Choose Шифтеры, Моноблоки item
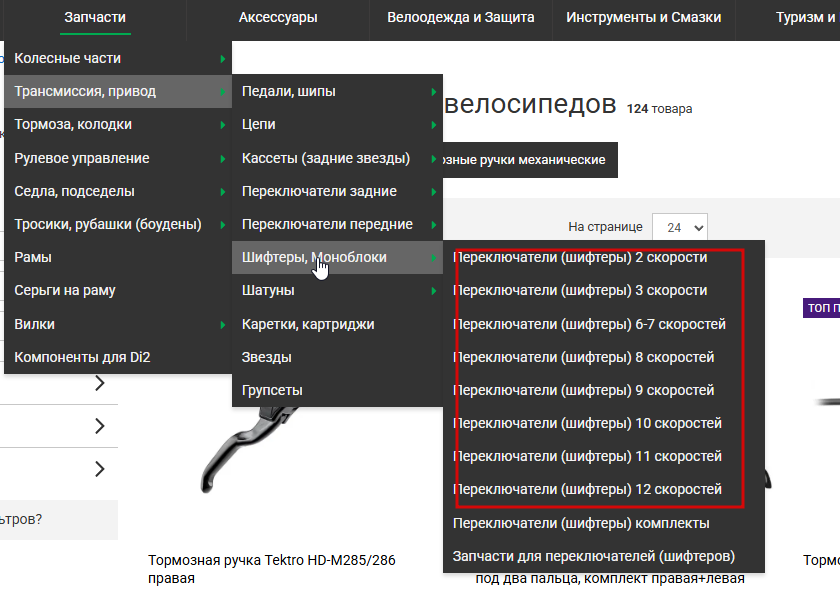The height and width of the screenshot is (599, 840). click(338, 257)
